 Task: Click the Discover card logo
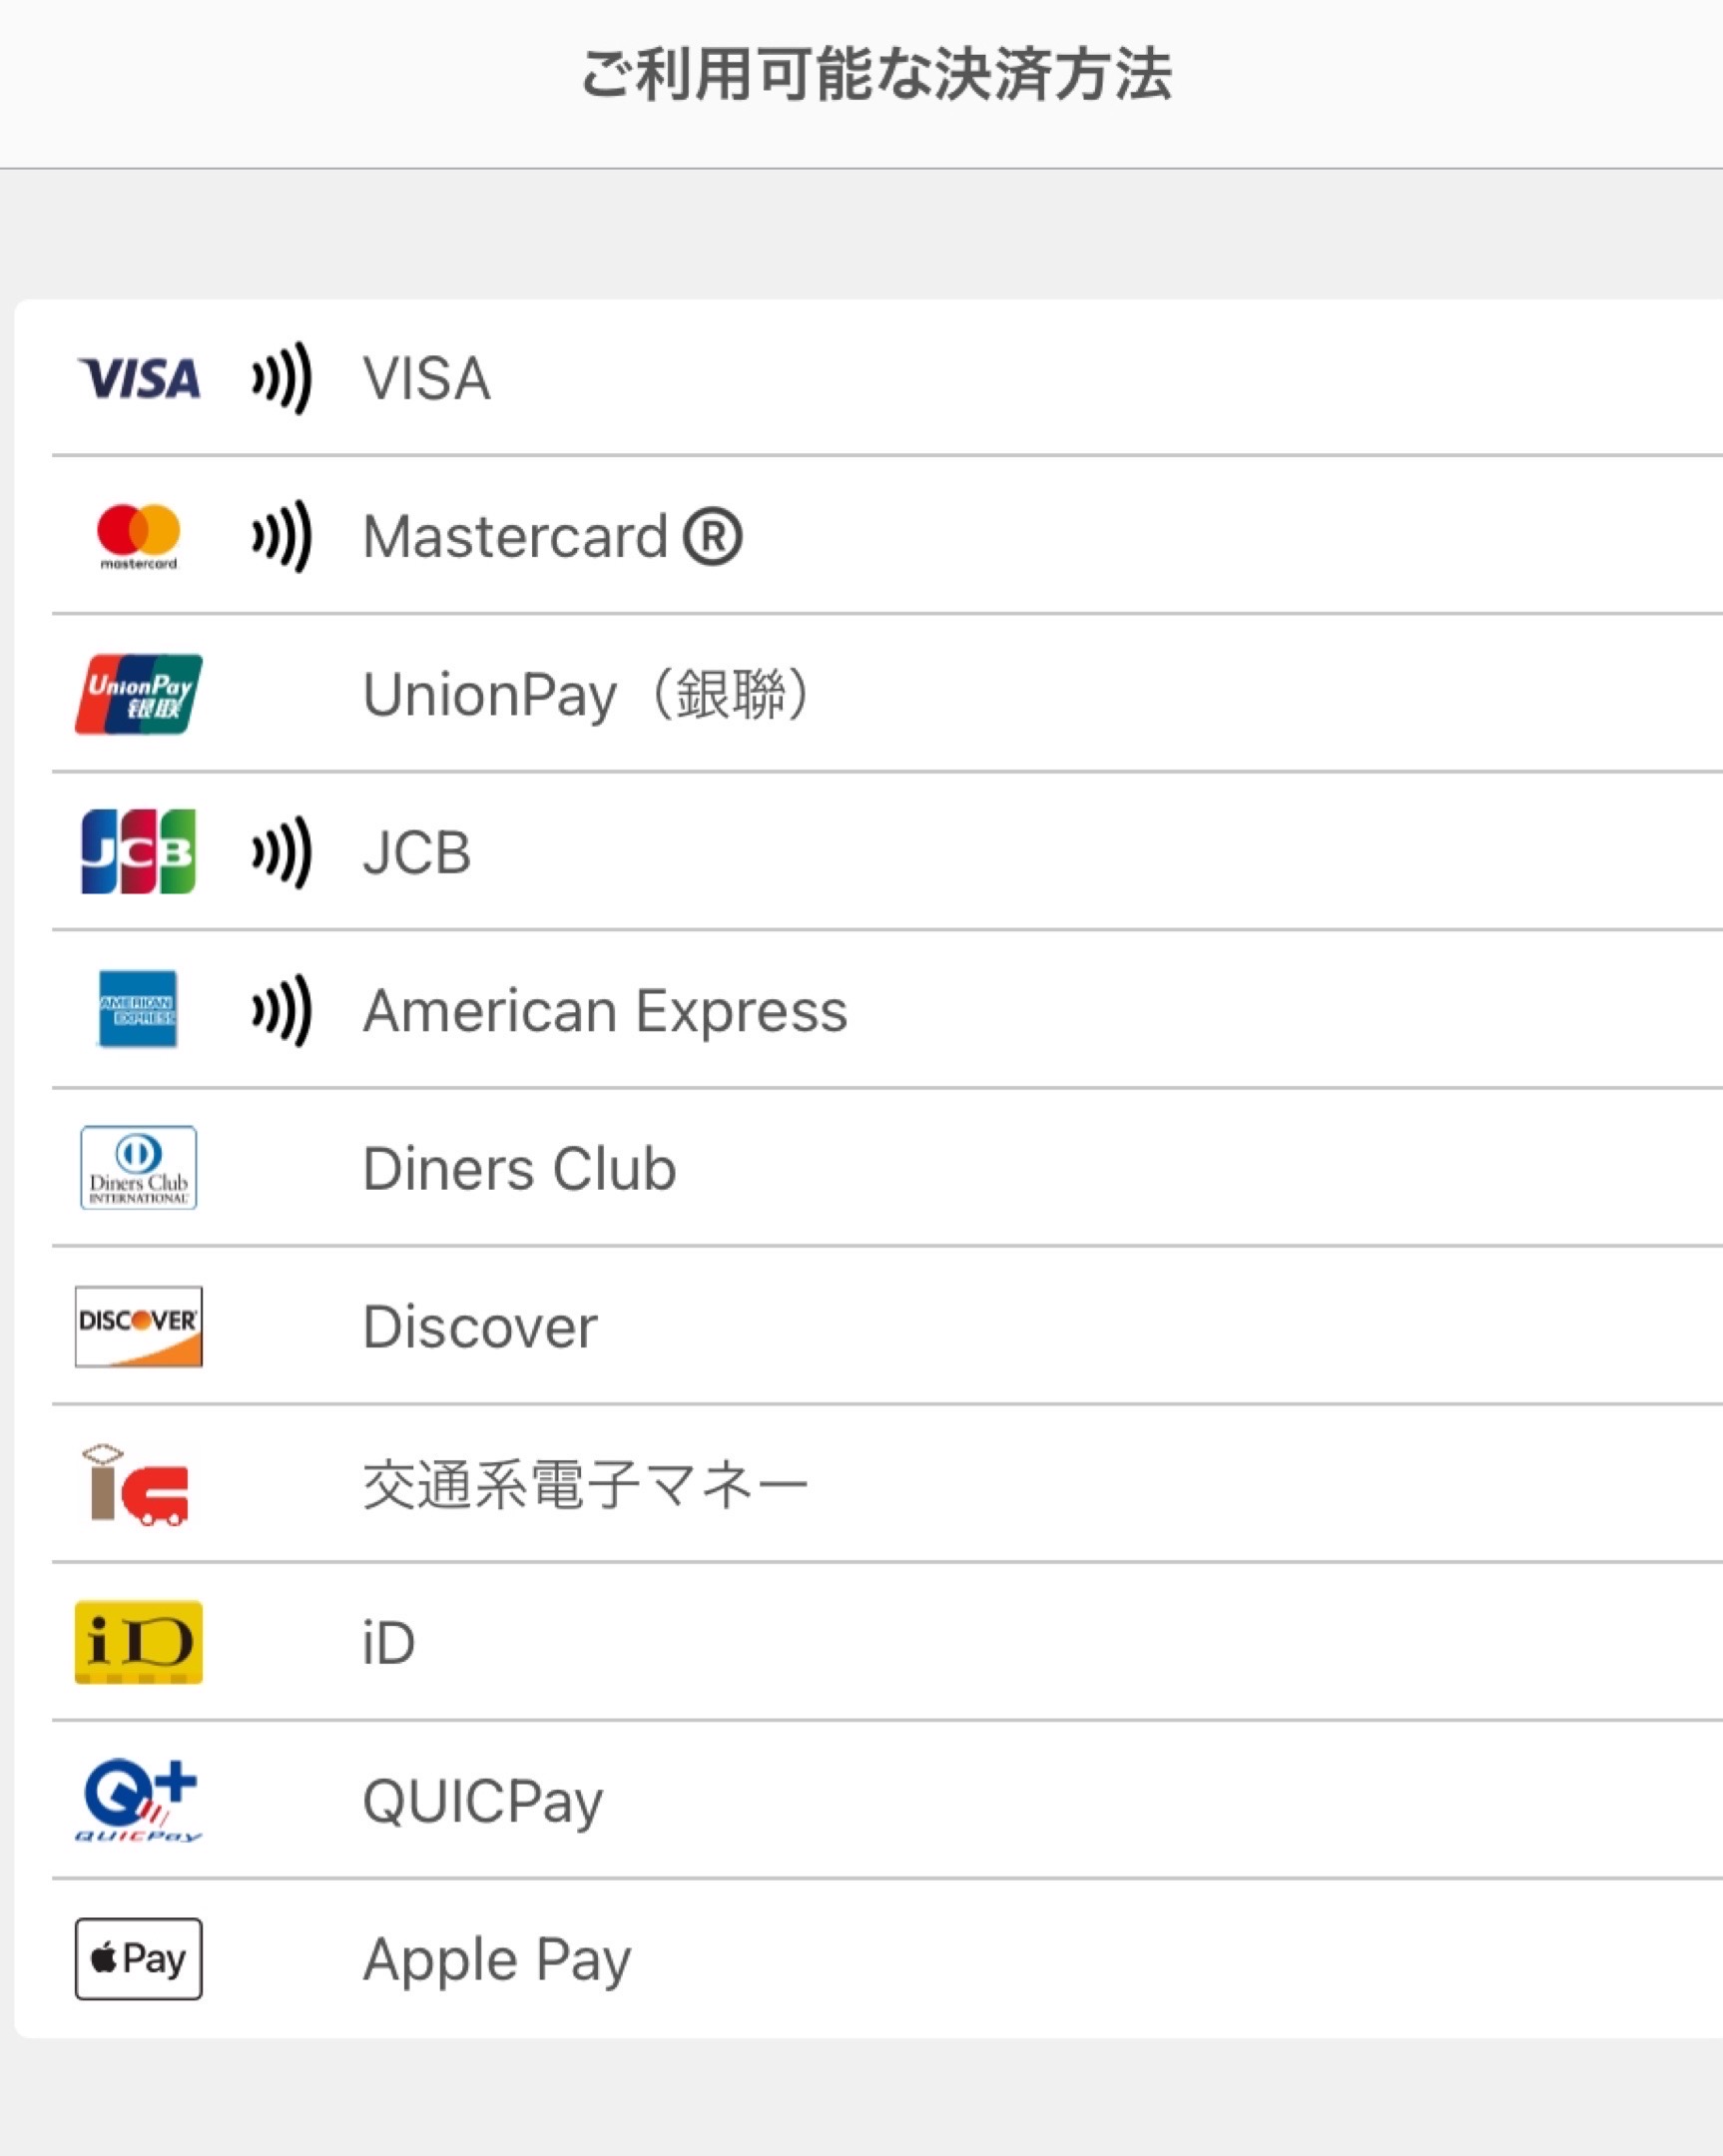tap(139, 1327)
